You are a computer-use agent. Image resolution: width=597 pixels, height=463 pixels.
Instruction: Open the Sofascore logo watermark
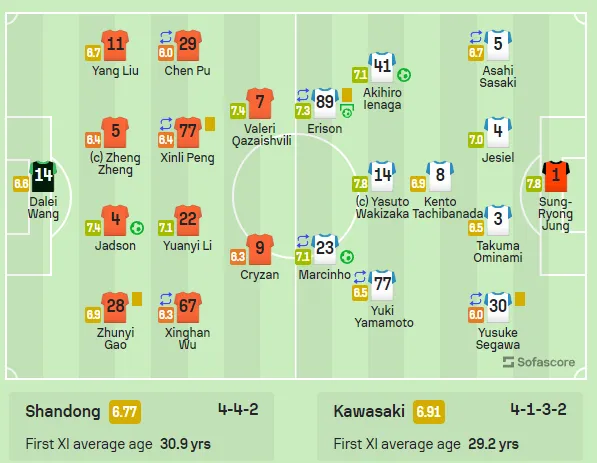pos(539,362)
